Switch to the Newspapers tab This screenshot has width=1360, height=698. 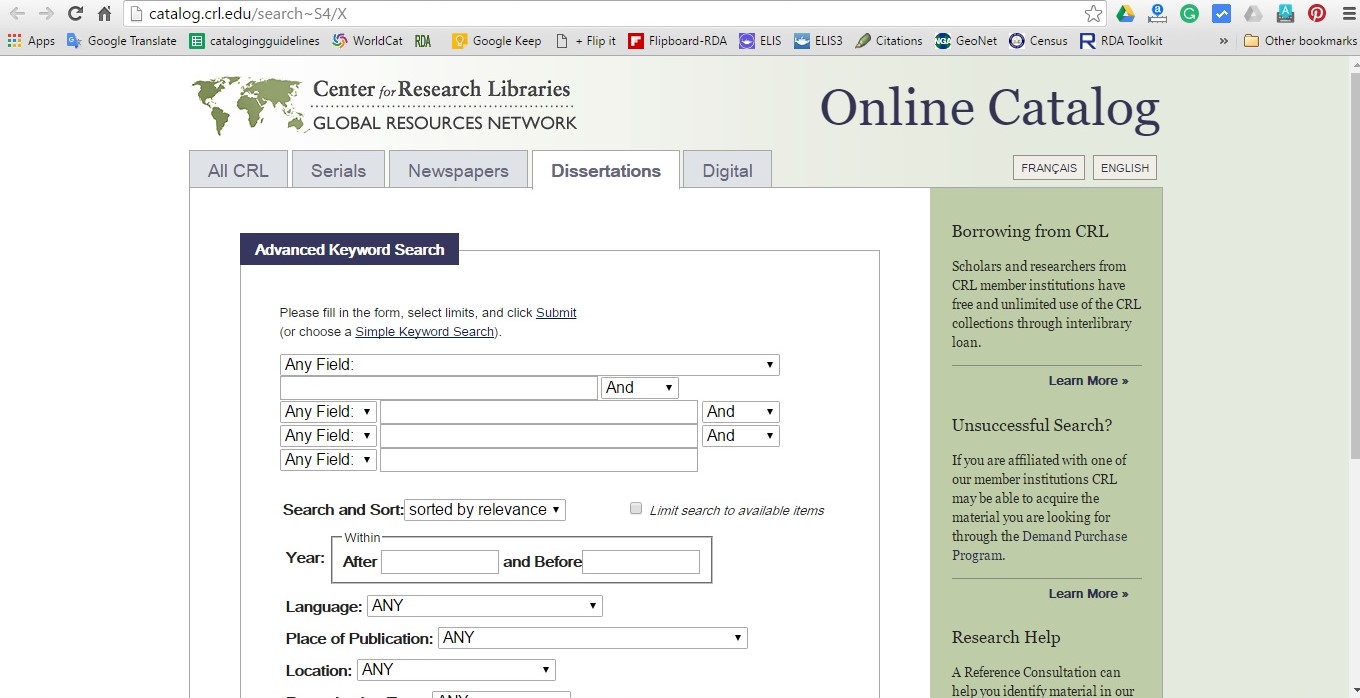(x=458, y=170)
